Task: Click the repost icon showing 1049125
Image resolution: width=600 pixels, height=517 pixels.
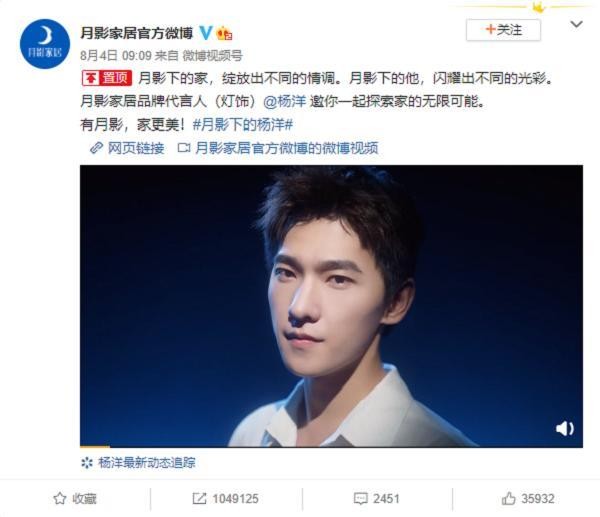Action: point(199,498)
